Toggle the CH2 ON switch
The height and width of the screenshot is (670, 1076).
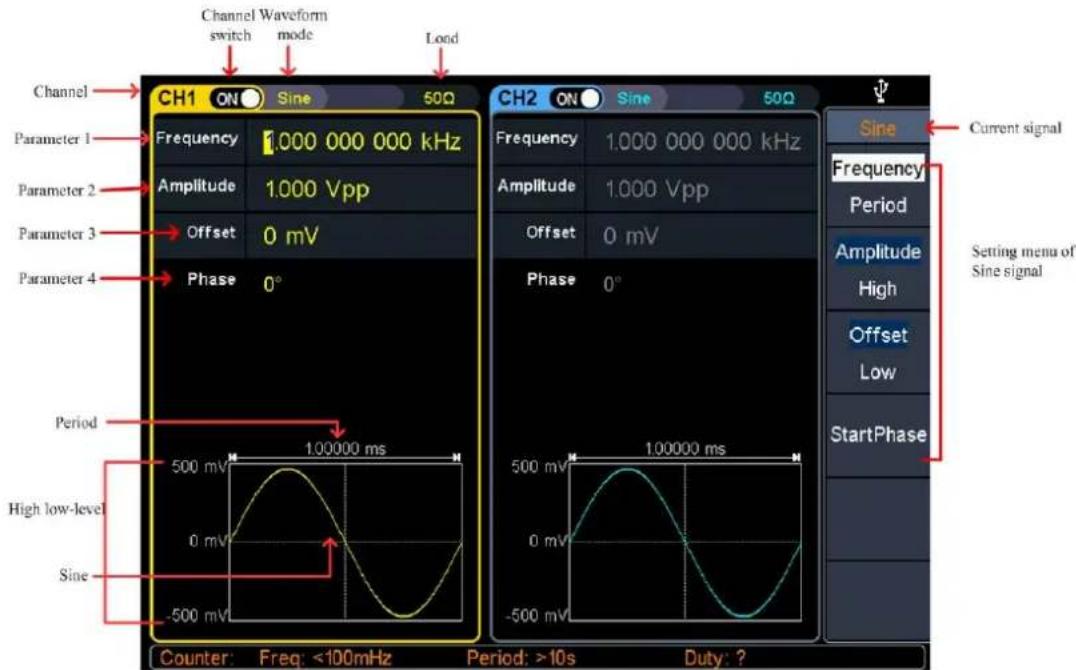[x=576, y=99]
